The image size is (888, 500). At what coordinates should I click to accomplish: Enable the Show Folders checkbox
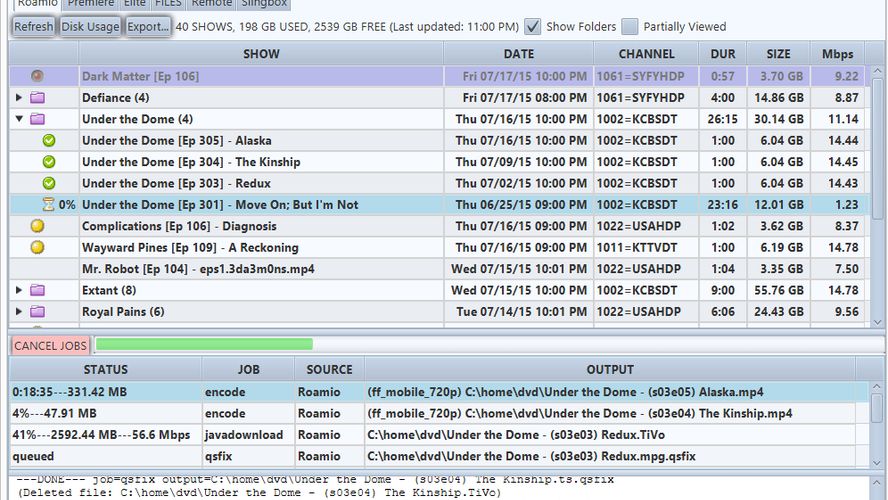[x=532, y=27]
